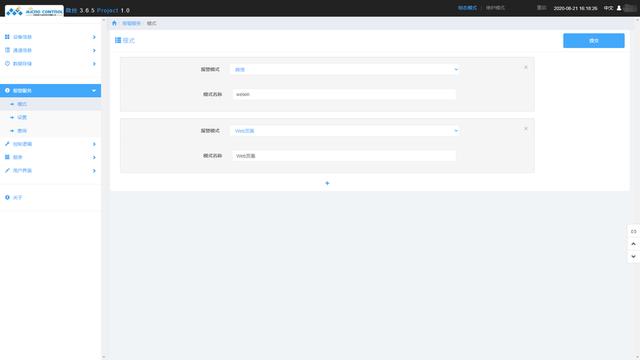Viewport: 640px width, 360px height.
Task: Click the pencil icon in the sidebar menu
Action: pos(7,170)
